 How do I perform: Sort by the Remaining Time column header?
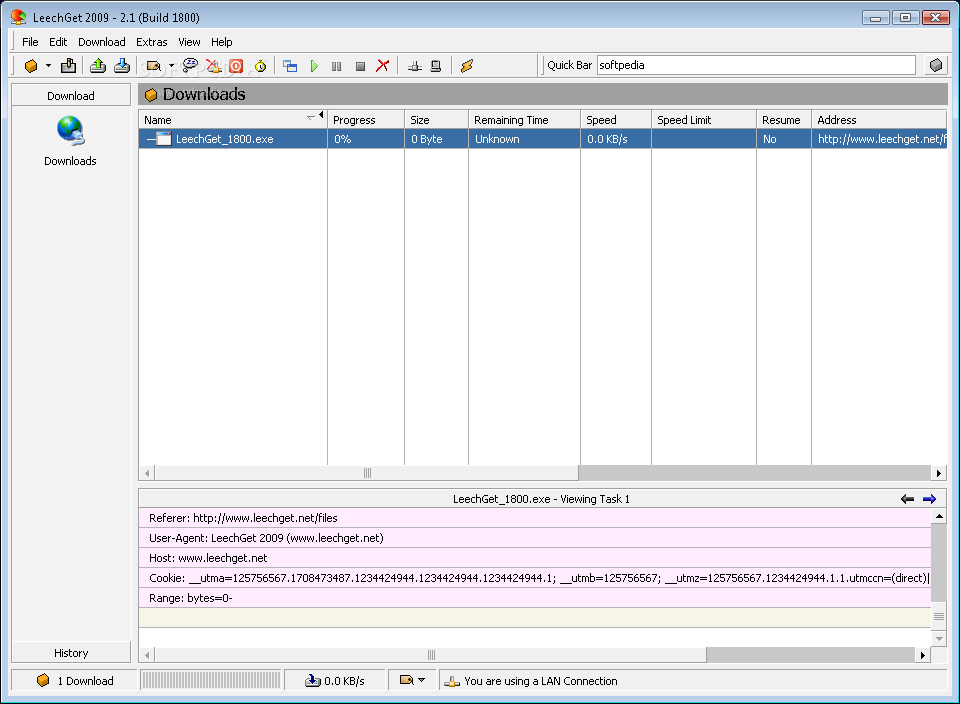[524, 120]
